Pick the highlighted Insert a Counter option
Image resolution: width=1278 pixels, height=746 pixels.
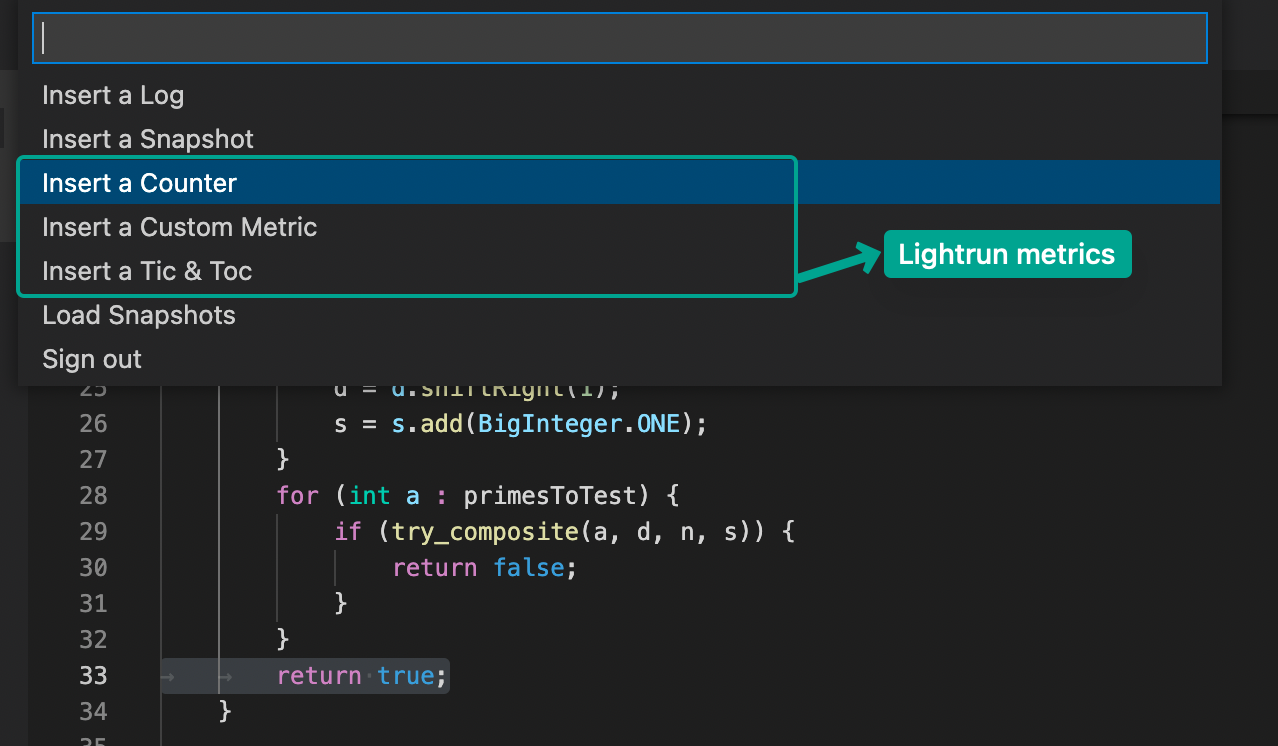click(140, 183)
